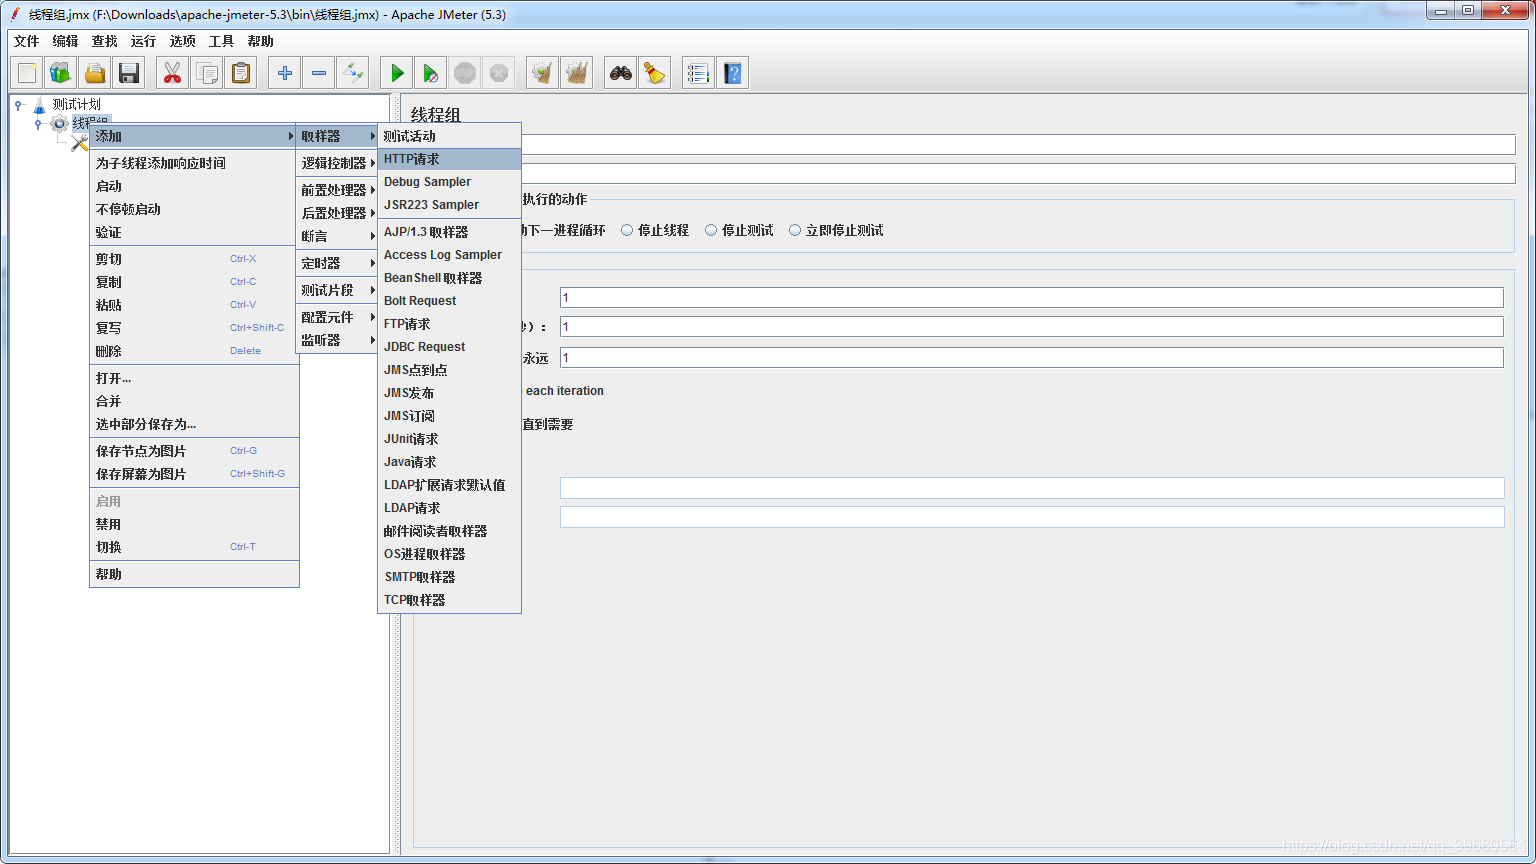The width and height of the screenshot is (1536, 864).
Task: Select the 立即停止测试 radio button
Action: tap(795, 230)
